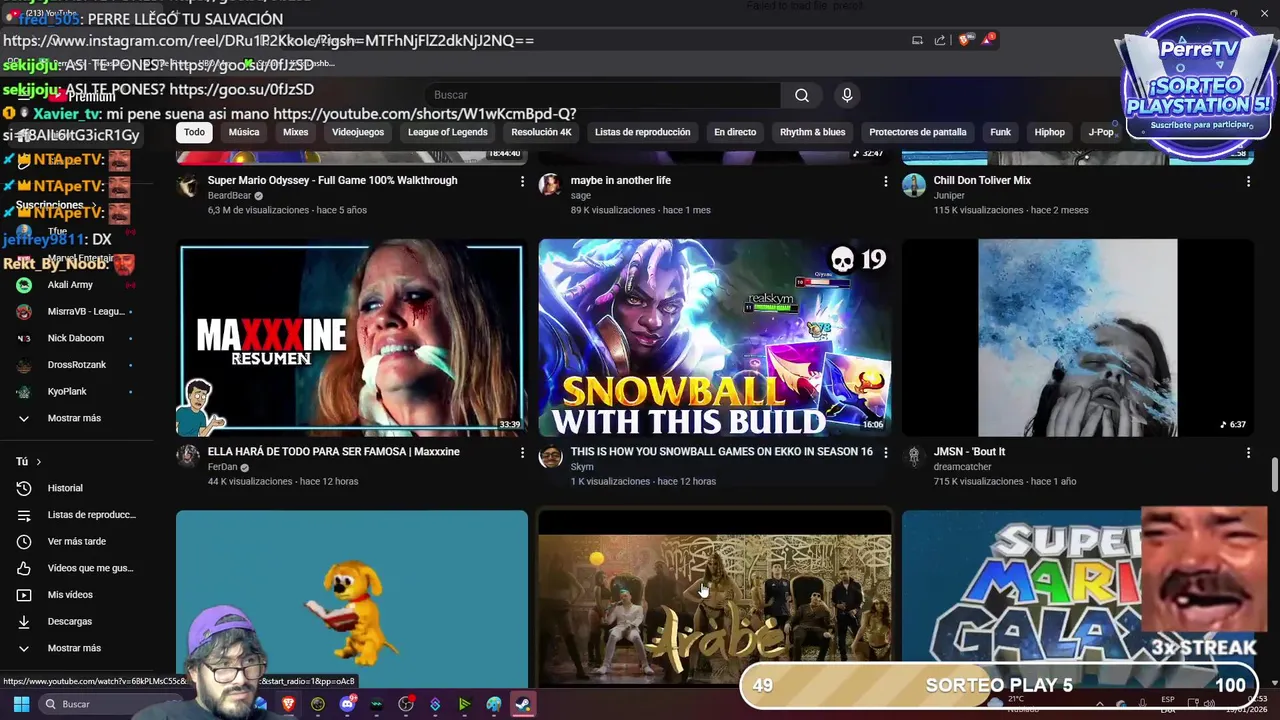
Task: Click the YouTube Buscar search field
Action: pos(602,95)
